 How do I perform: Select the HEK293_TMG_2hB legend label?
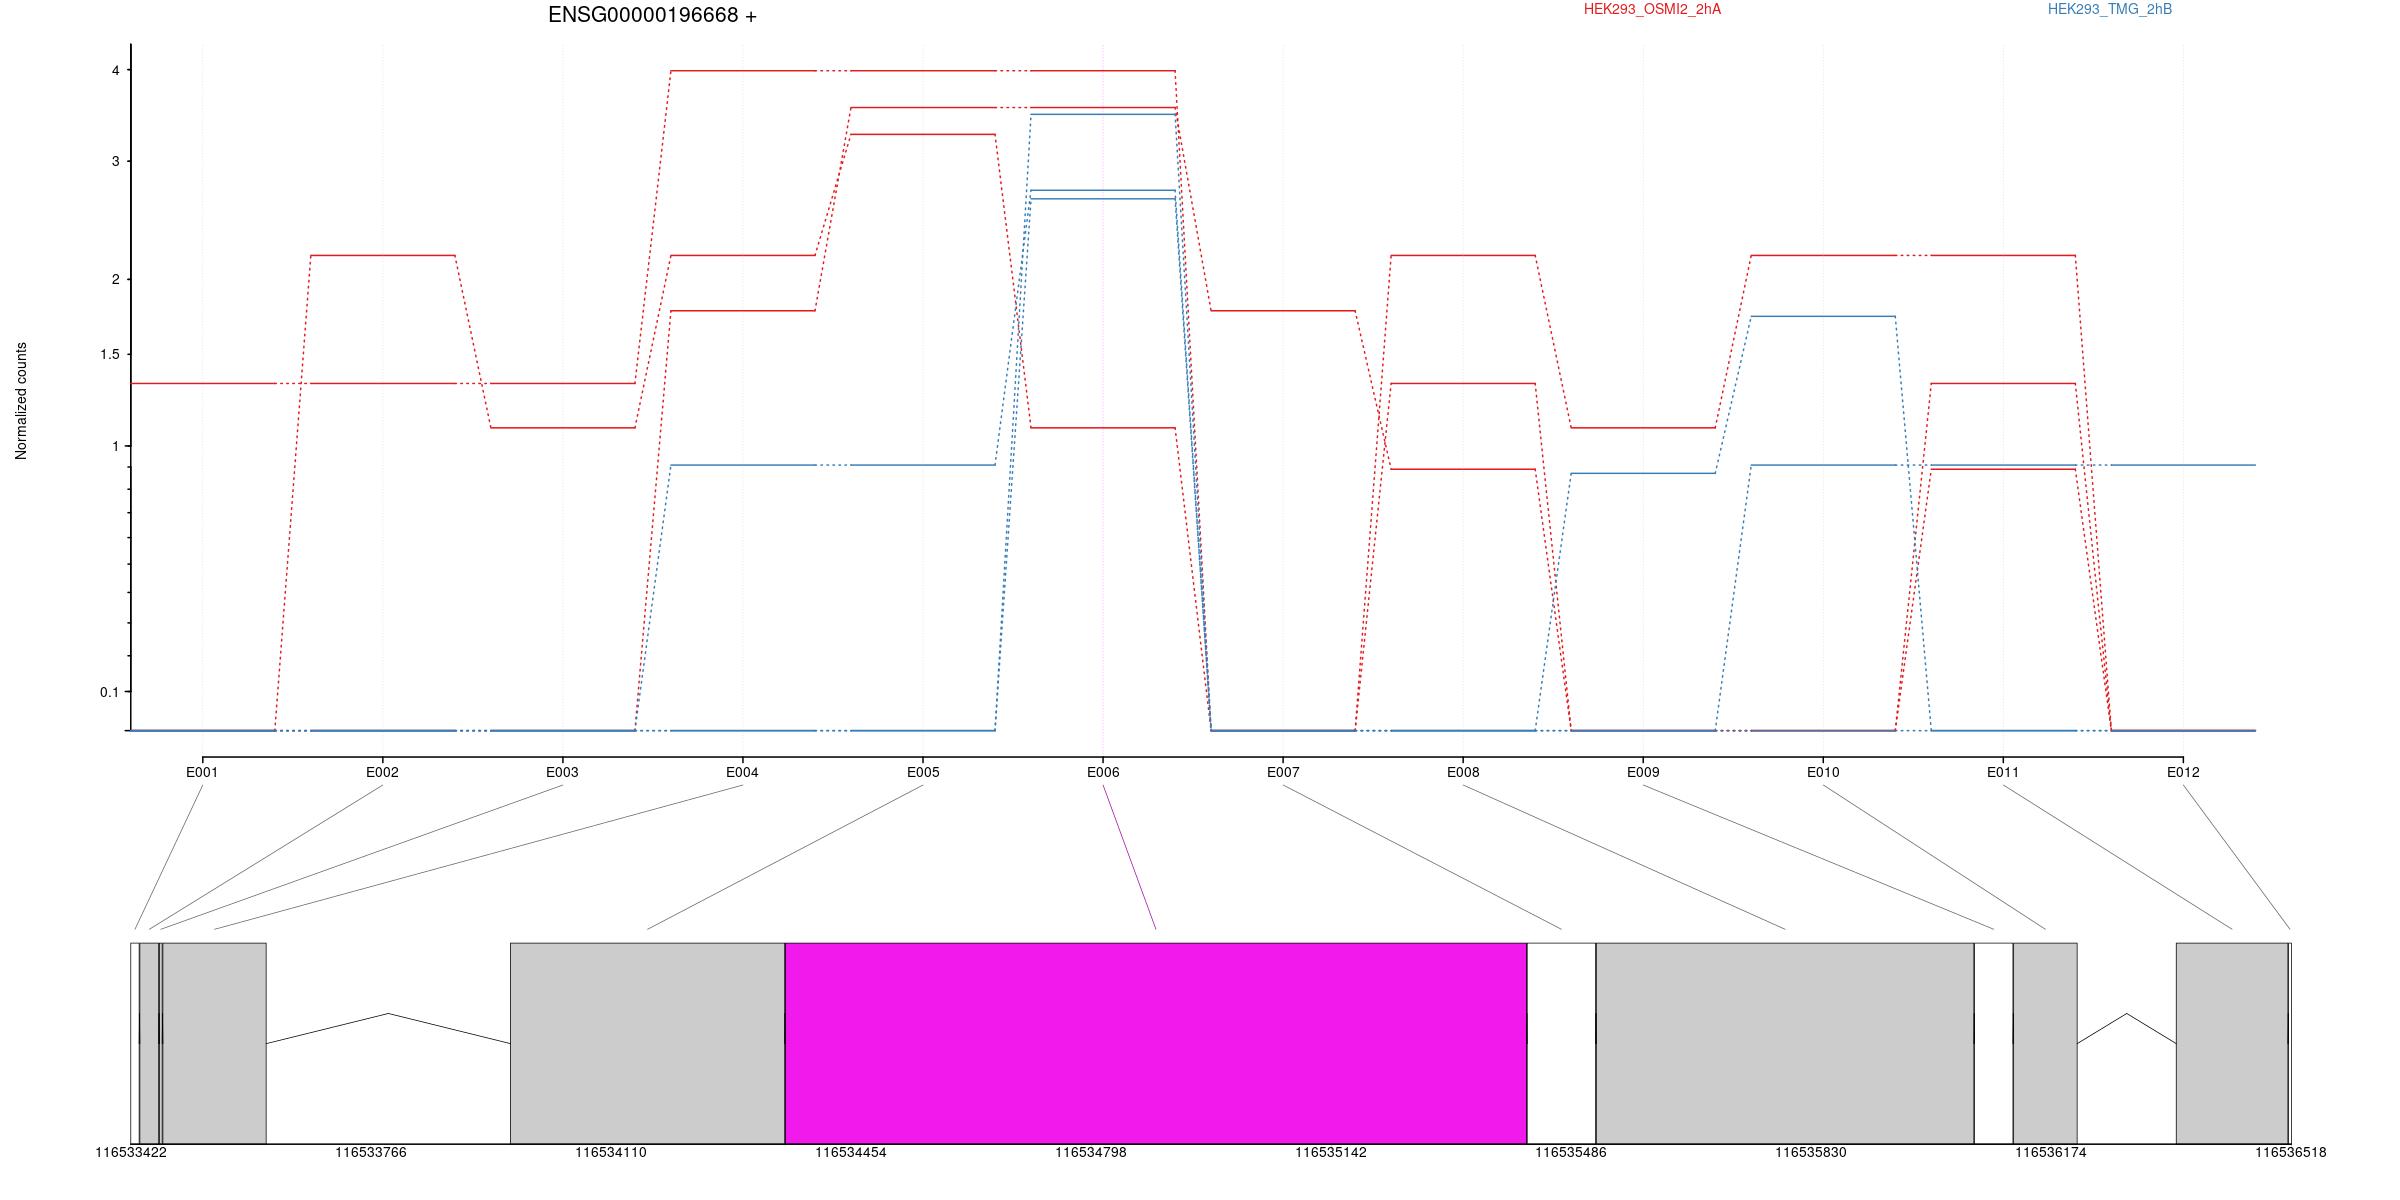pos(2110,9)
